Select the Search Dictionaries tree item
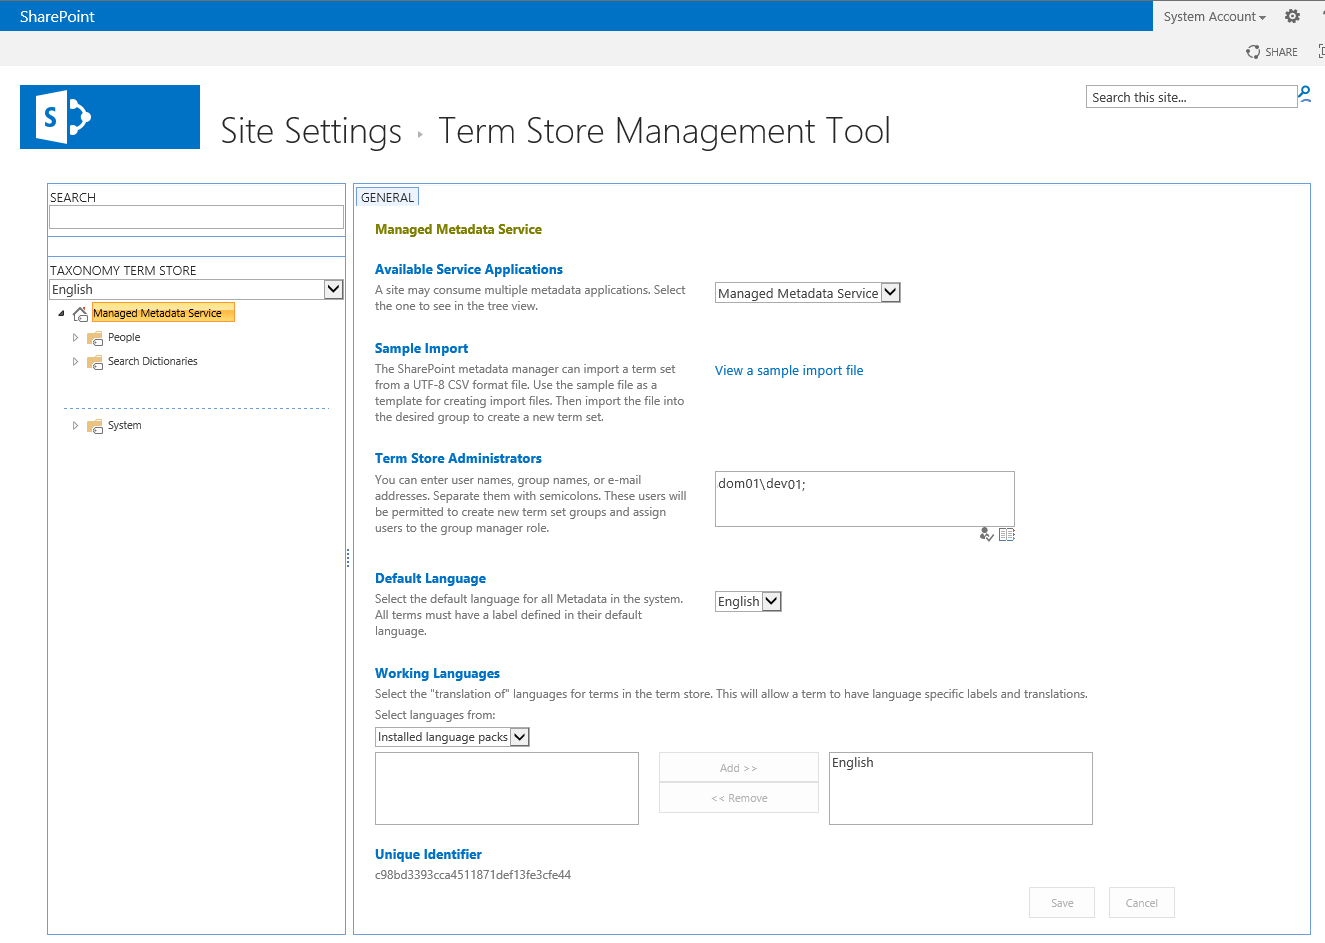 click(153, 362)
